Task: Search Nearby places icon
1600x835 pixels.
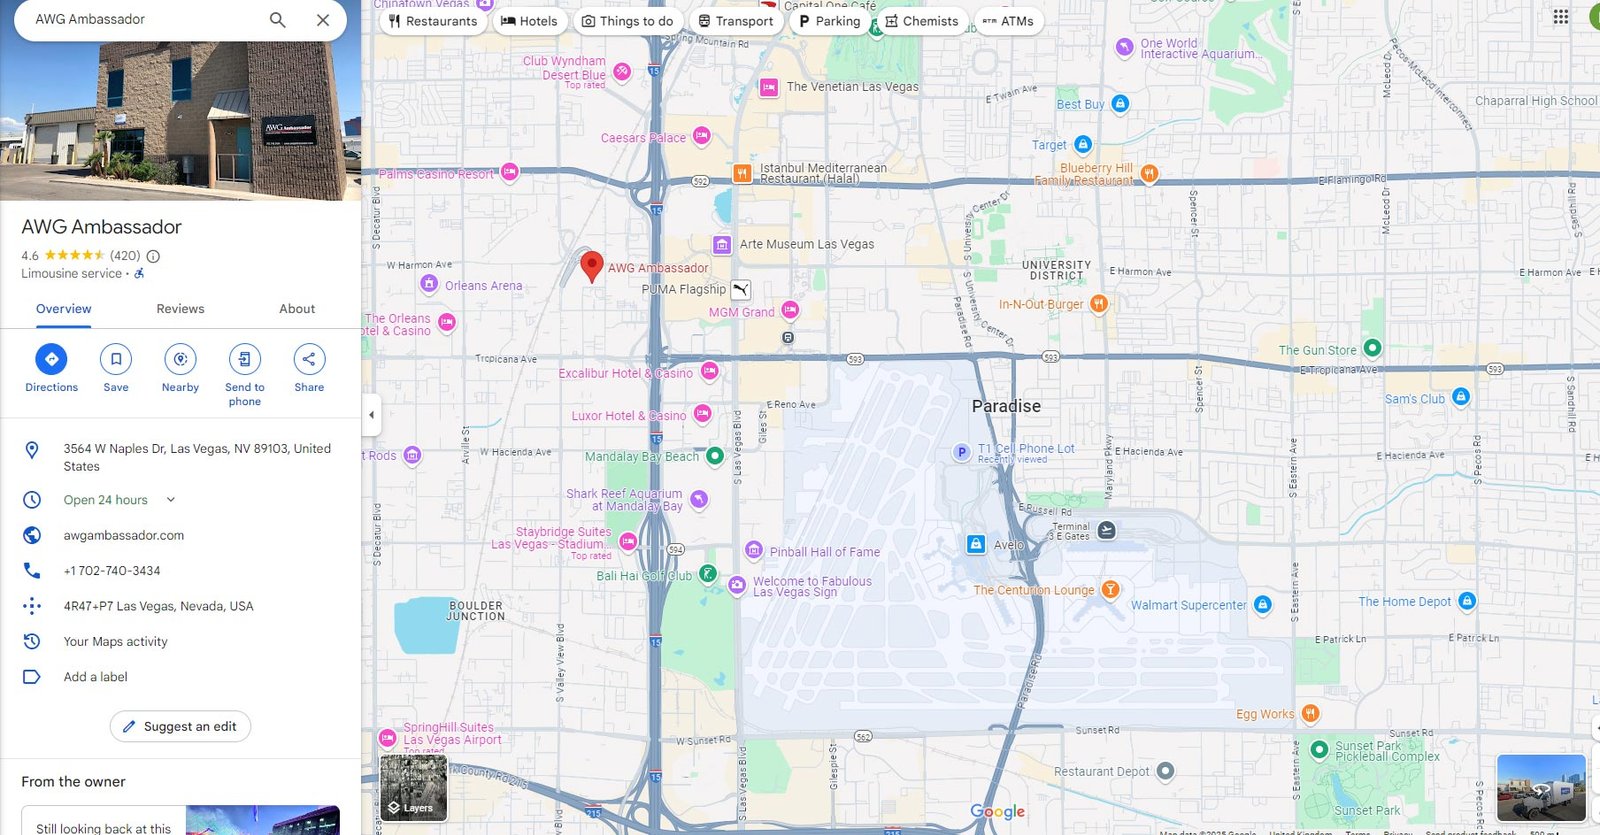Action: pyautogui.click(x=180, y=359)
